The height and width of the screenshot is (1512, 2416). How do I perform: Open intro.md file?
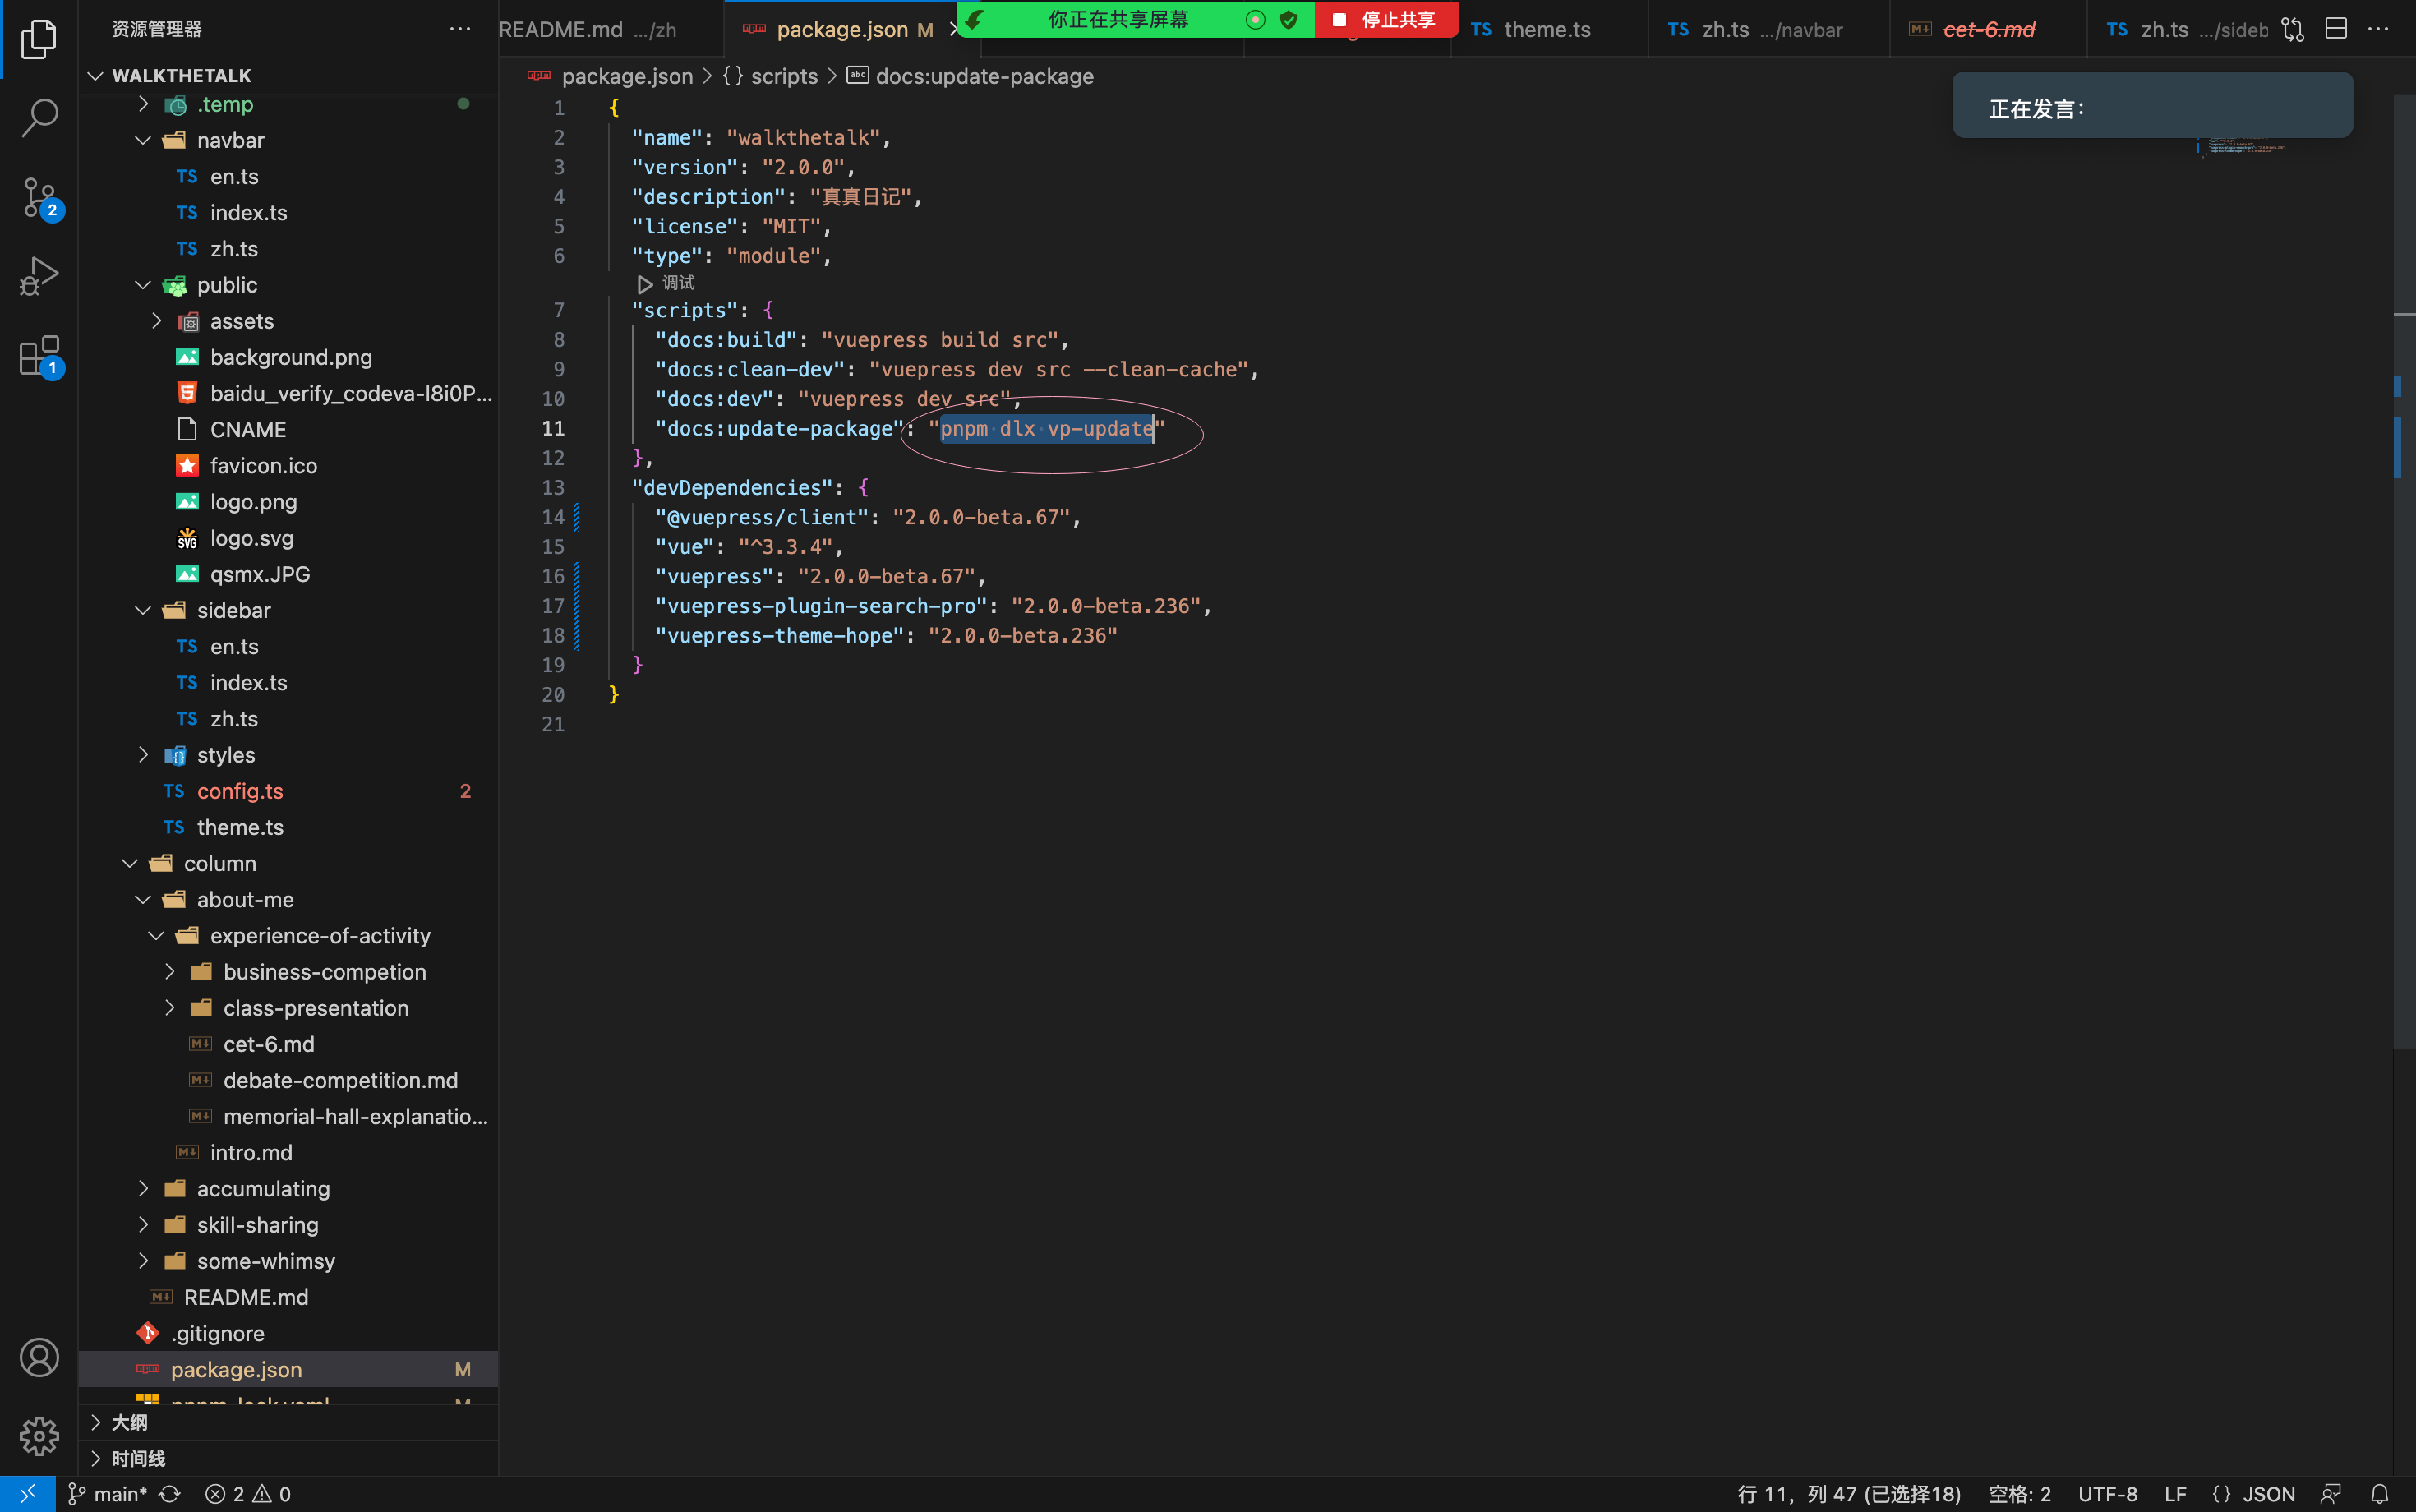point(288,1152)
